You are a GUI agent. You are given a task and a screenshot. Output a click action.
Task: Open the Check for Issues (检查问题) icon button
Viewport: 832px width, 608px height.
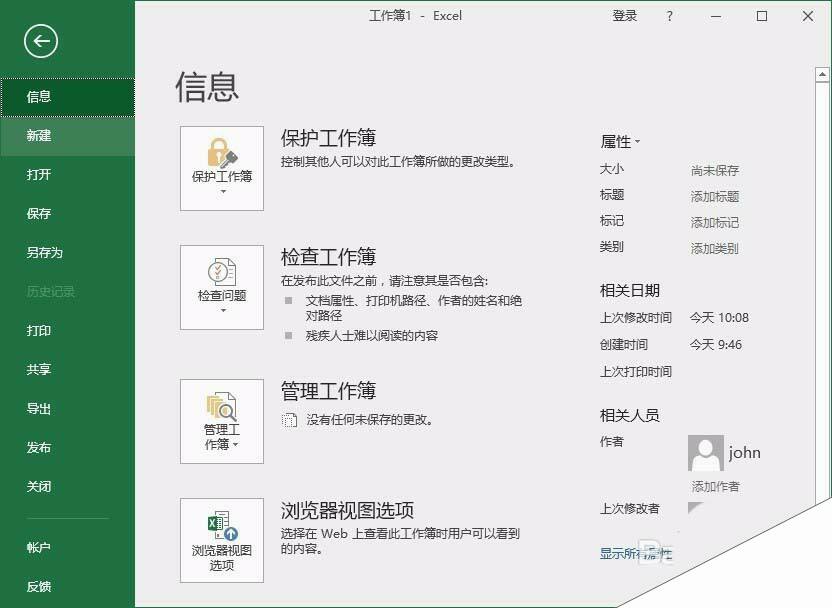222,287
